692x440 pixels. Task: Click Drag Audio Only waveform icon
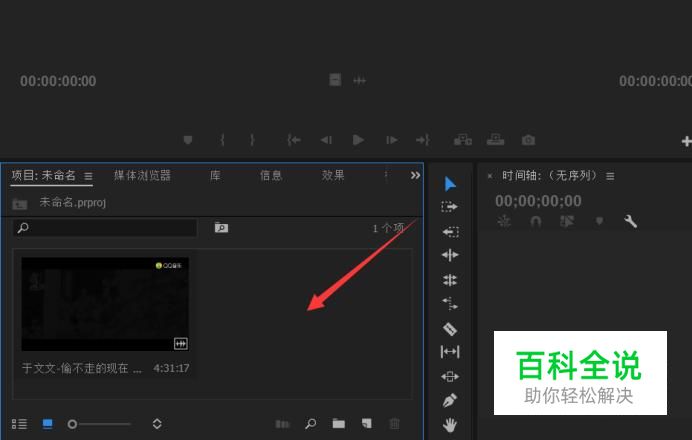click(x=359, y=80)
